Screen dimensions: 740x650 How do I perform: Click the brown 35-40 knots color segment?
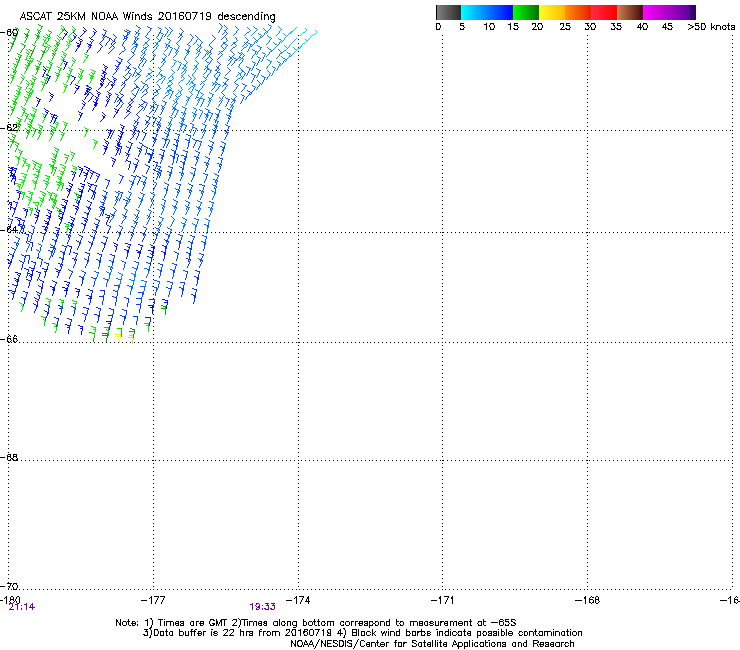(630, 12)
